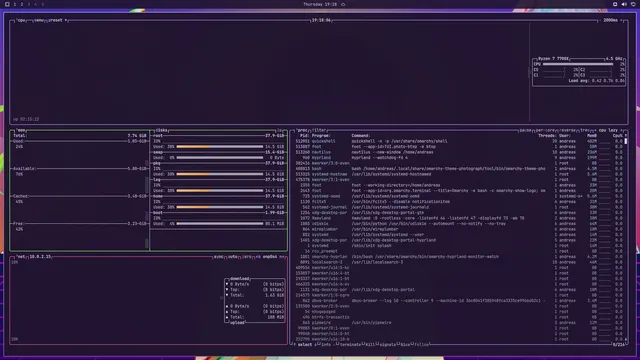Click the 'home' disk entry label
Screen dimensions: 640x360
pos(158,196)
